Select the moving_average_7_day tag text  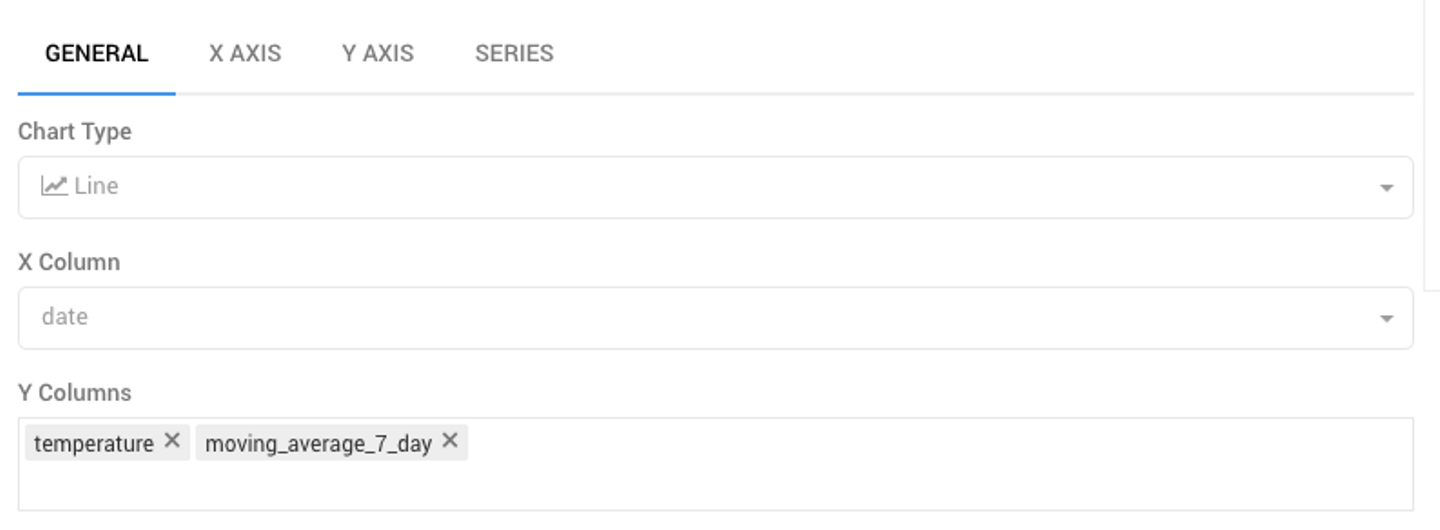pyautogui.click(x=318, y=443)
